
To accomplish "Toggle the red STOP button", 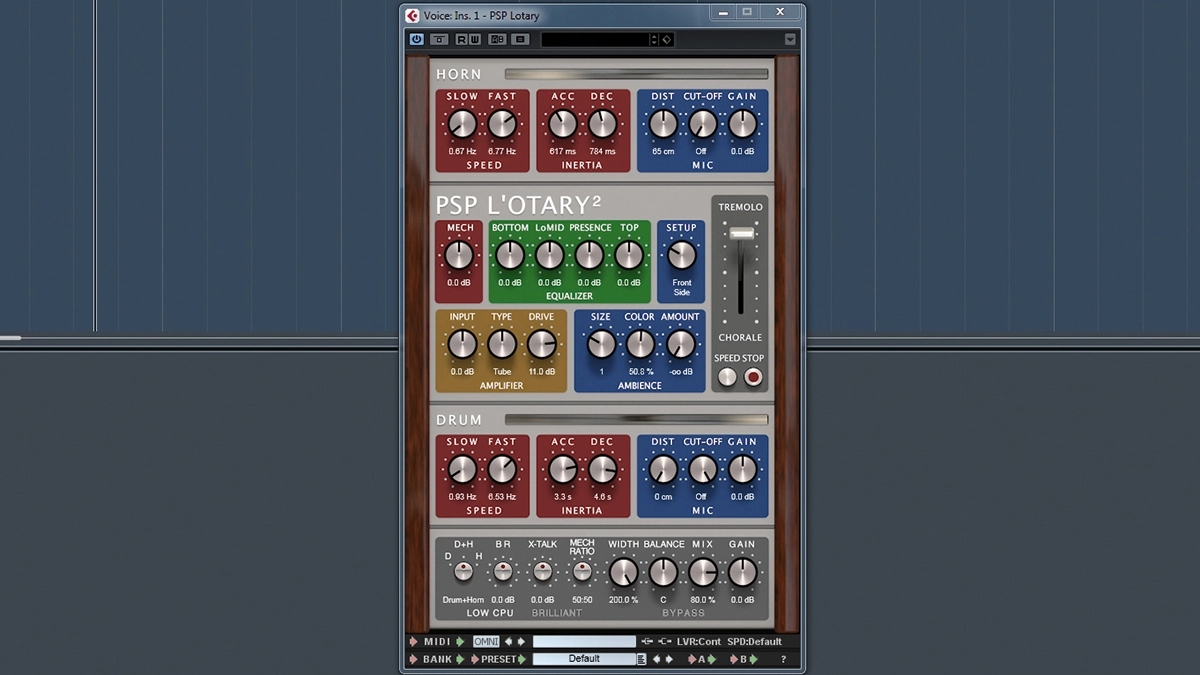I will [753, 377].
